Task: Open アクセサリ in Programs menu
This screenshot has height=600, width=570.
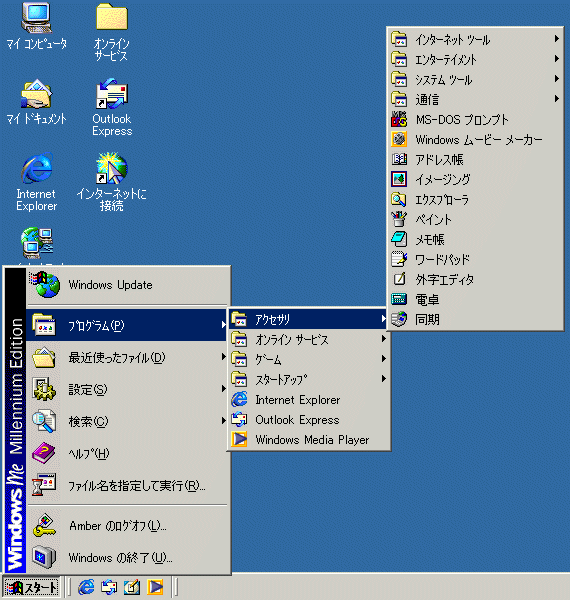Action: (x=309, y=319)
